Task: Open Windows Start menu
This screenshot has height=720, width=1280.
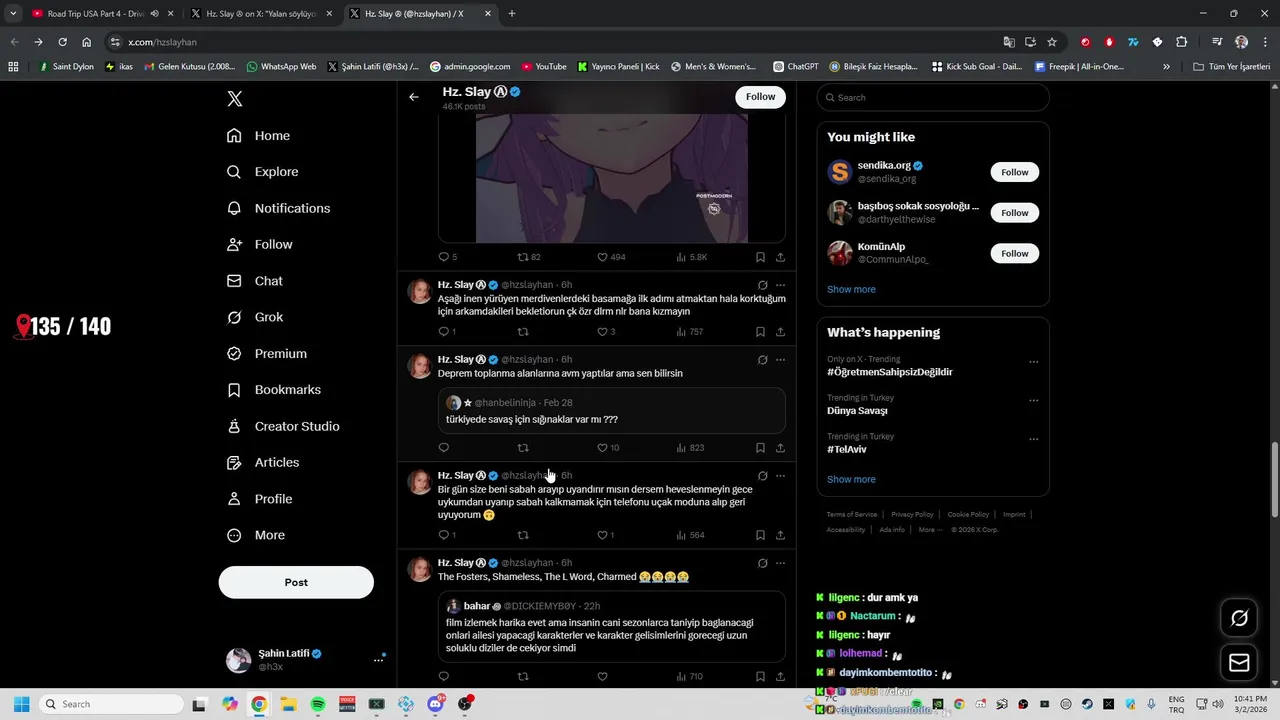Action: click(21, 704)
